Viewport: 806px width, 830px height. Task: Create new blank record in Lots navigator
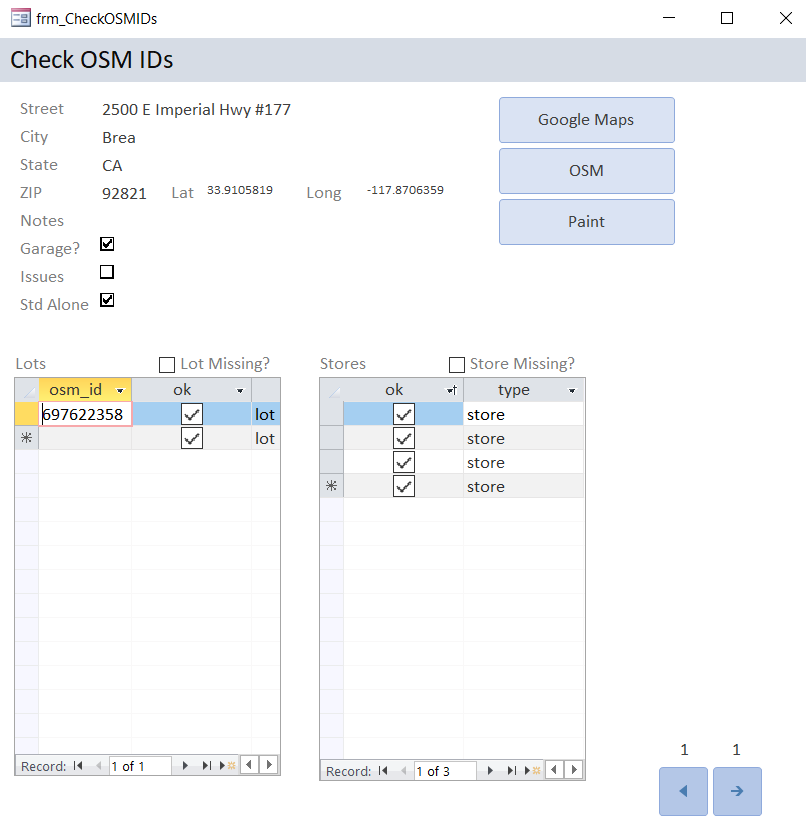227,766
